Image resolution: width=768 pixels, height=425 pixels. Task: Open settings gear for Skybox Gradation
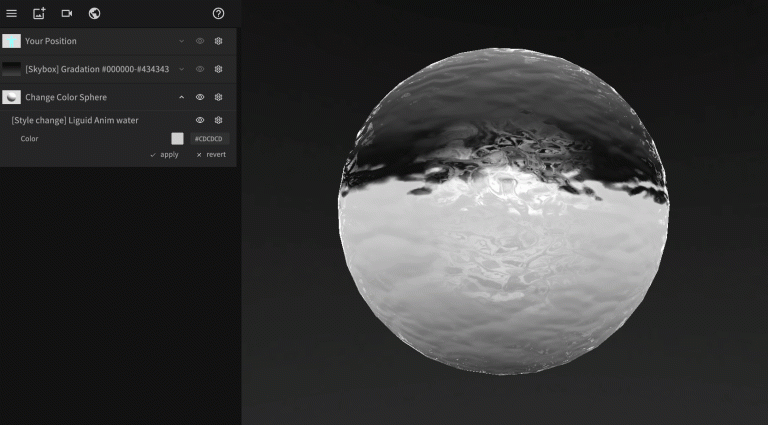pos(218,69)
